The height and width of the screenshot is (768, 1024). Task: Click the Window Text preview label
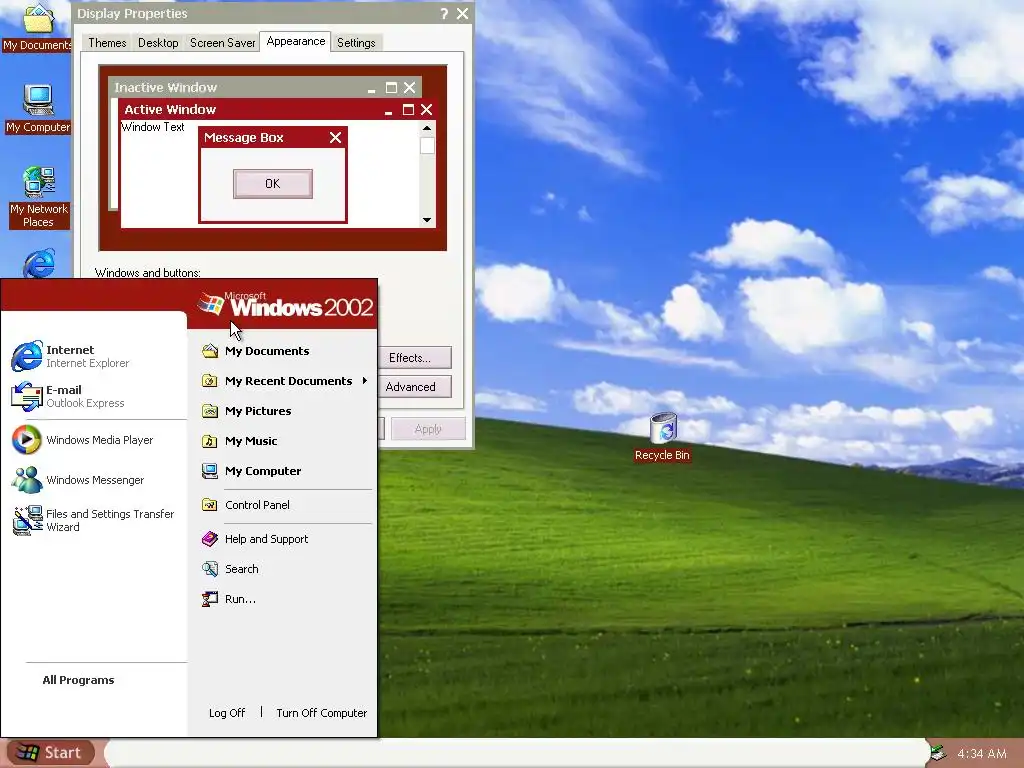[153, 127]
